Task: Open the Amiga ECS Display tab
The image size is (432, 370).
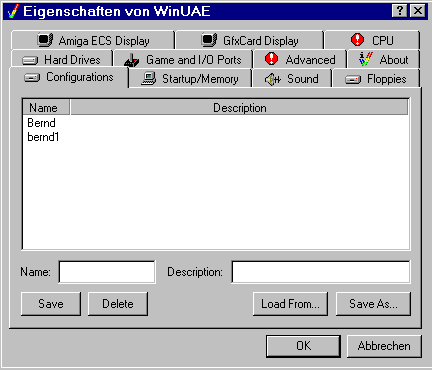Action: [93, 40]
